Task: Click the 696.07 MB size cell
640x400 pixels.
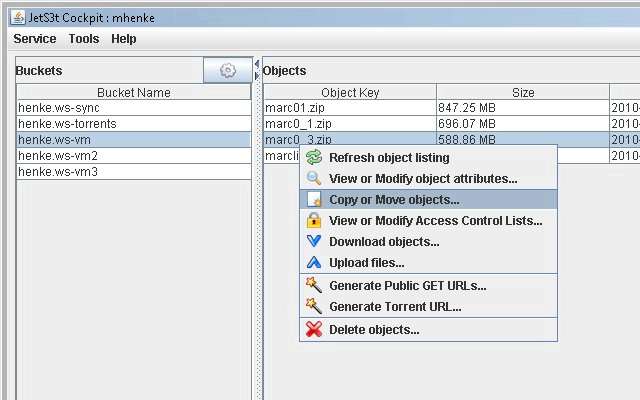Action: (x=523, y=124)
